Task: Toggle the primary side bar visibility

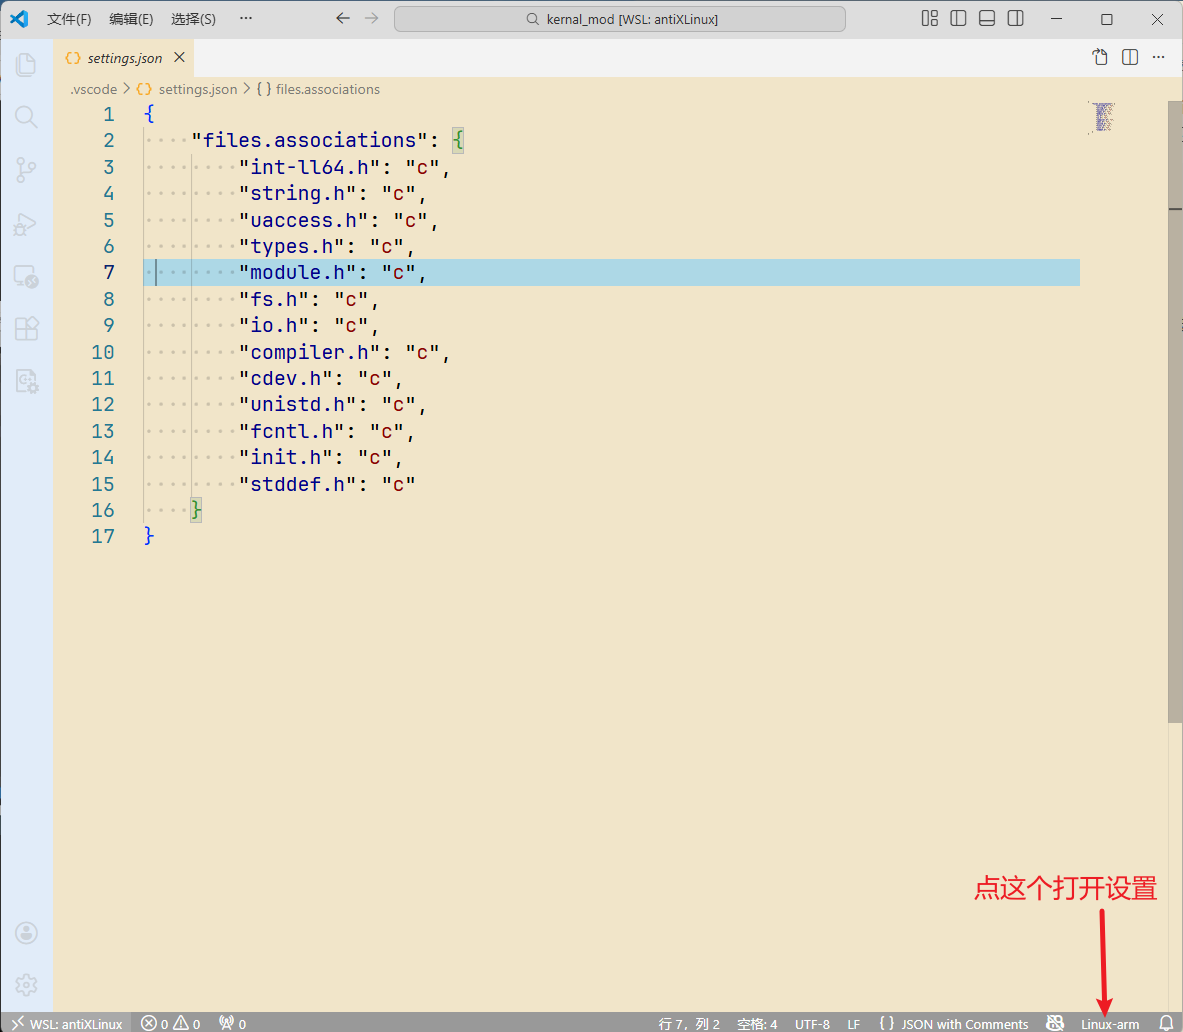Action: 958,19
